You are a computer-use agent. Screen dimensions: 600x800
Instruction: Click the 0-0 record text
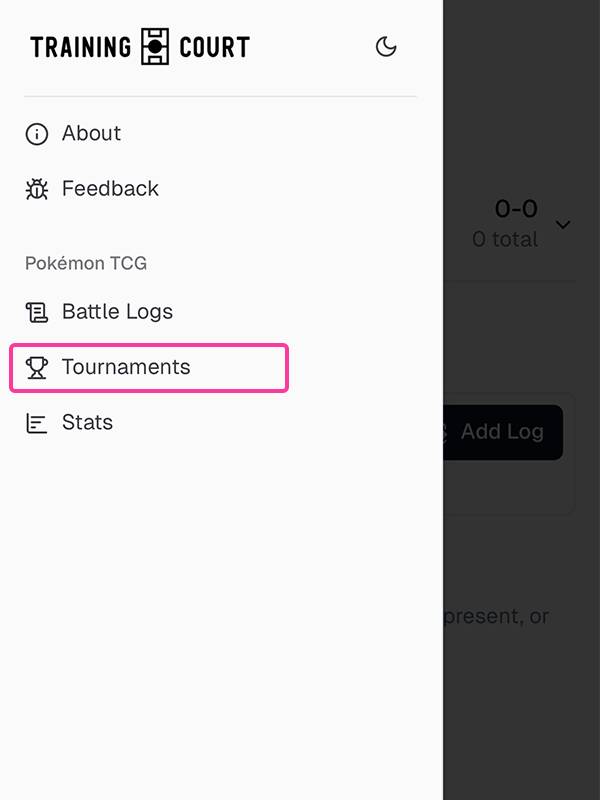[516, 209]
